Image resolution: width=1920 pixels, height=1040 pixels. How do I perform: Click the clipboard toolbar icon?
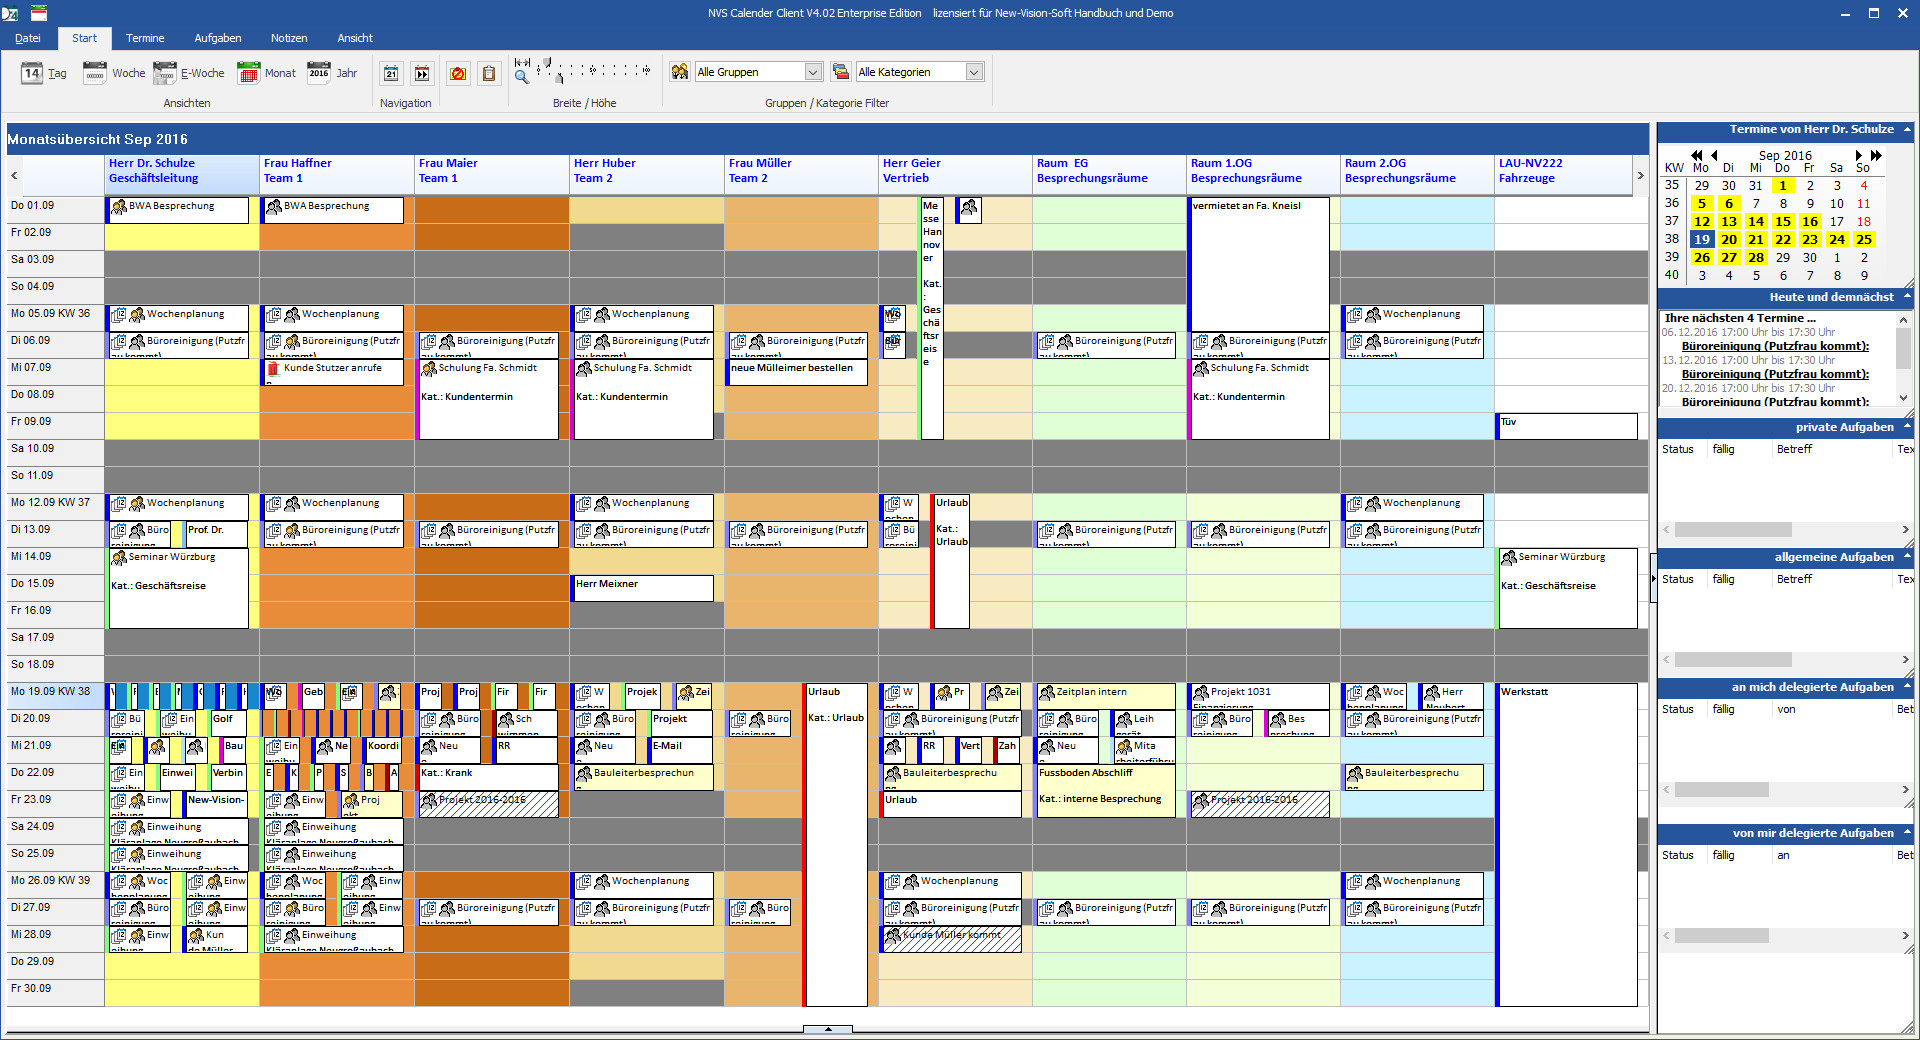pos(489,73)
